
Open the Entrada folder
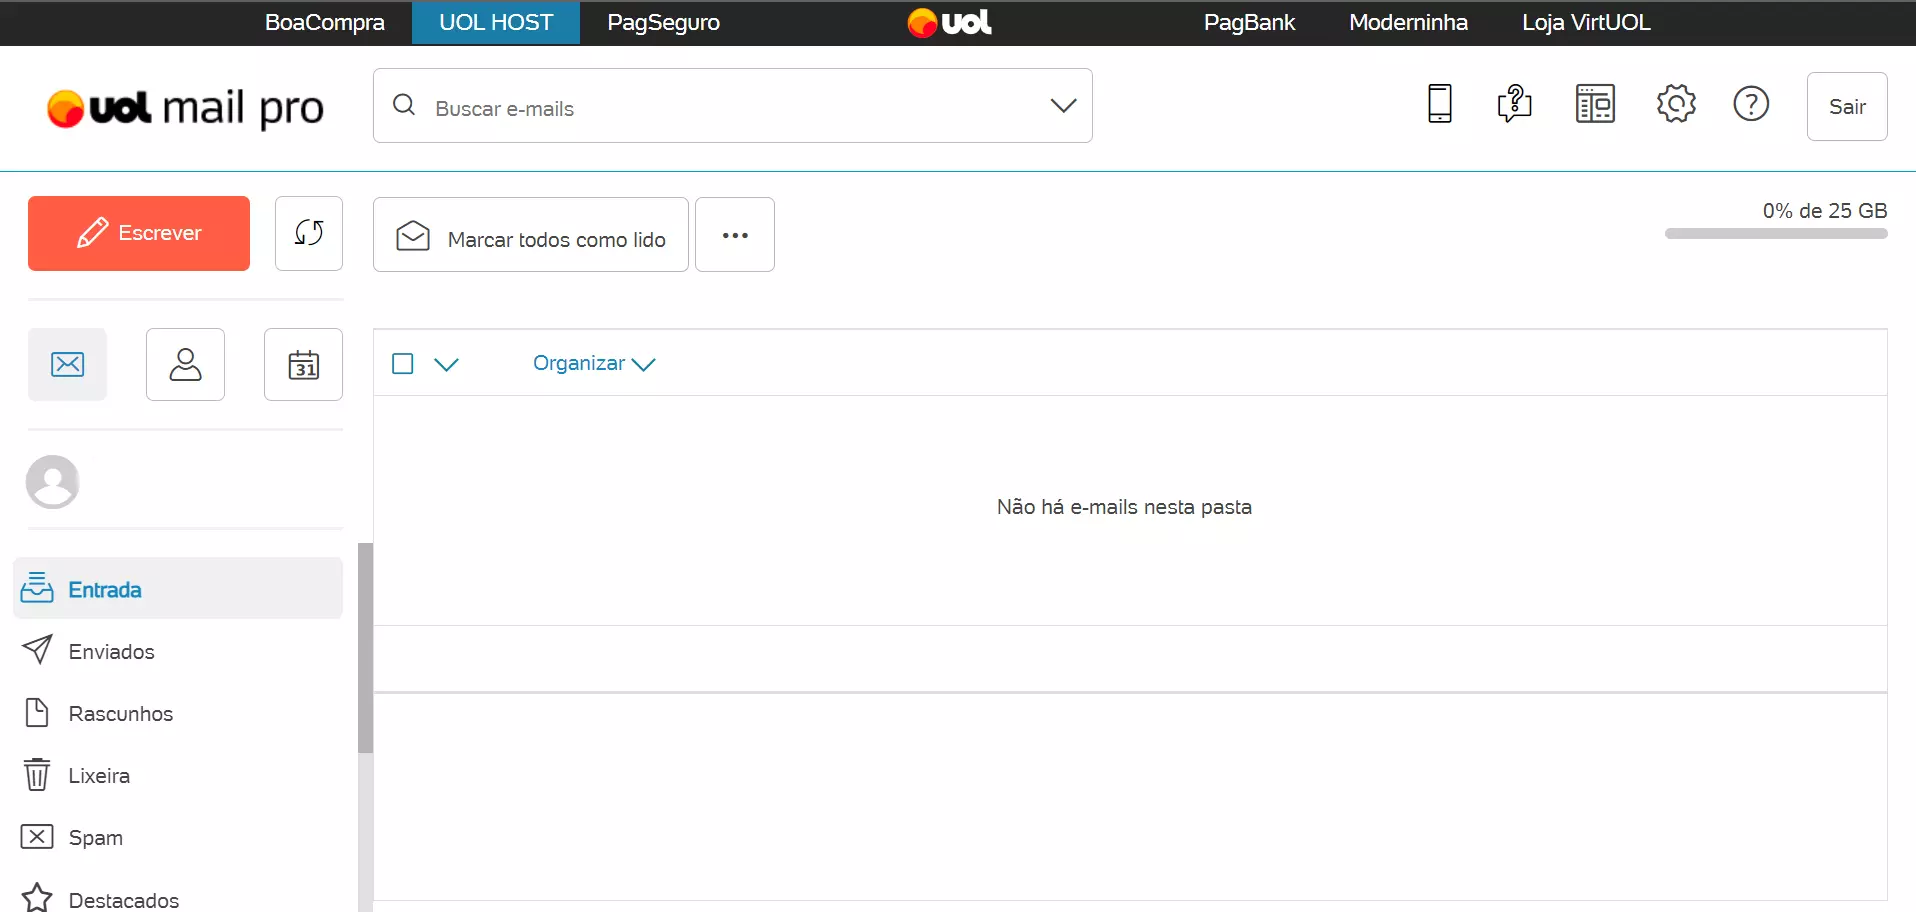click(x=178, y=588)
